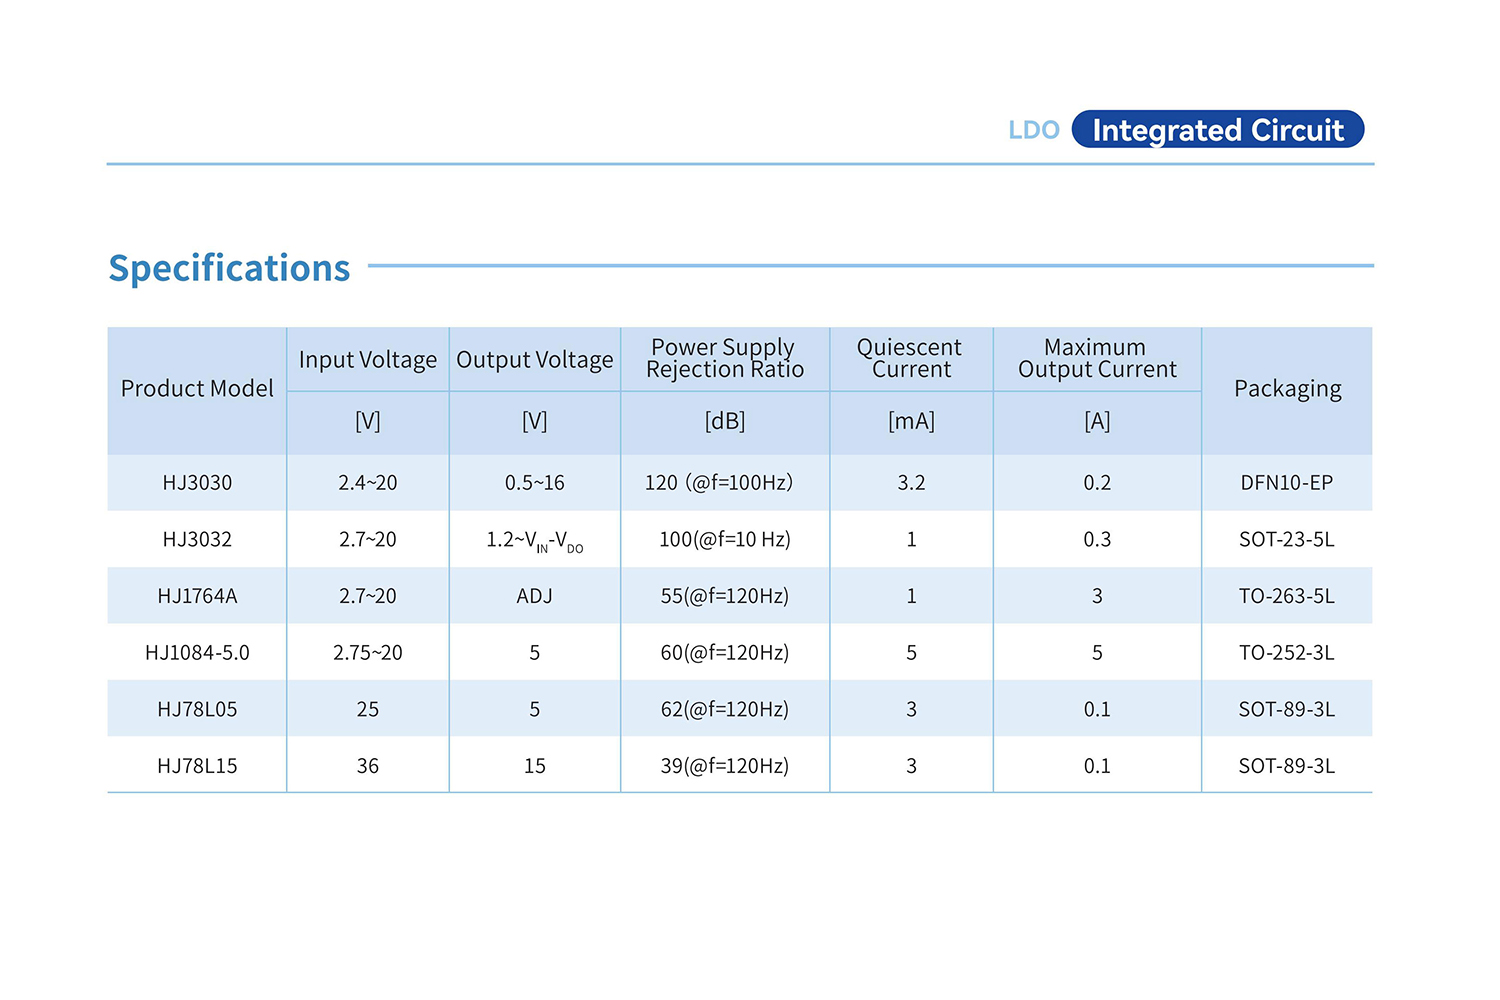This screenshot has width=1500, height=1000.
Task: Select the HJ1764A row label
Action: coord(197,596)
